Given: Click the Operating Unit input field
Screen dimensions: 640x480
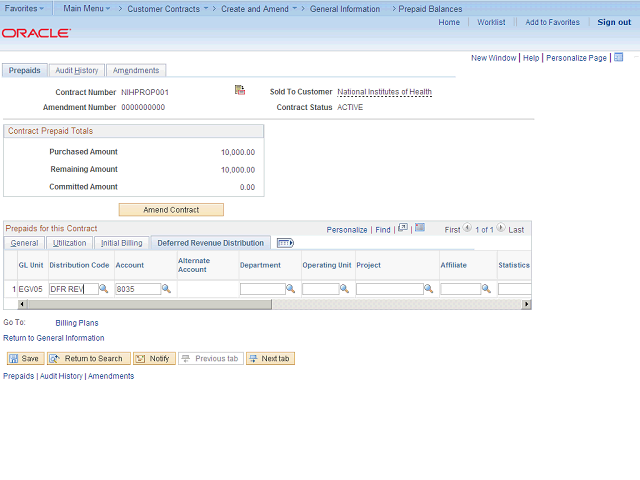Looking at the screenshot, I should click(x=320, y=289).
